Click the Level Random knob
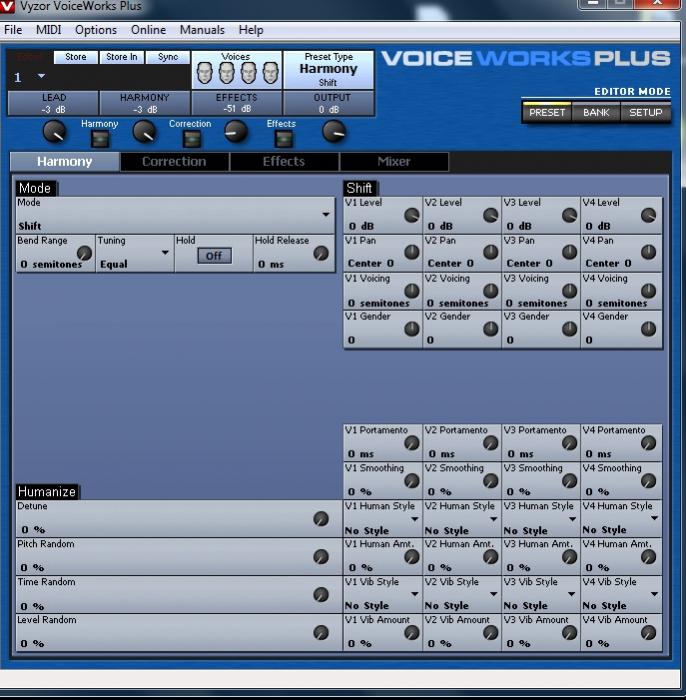The height and width of the screenshot is (700, 686). (x=321, y=633)
